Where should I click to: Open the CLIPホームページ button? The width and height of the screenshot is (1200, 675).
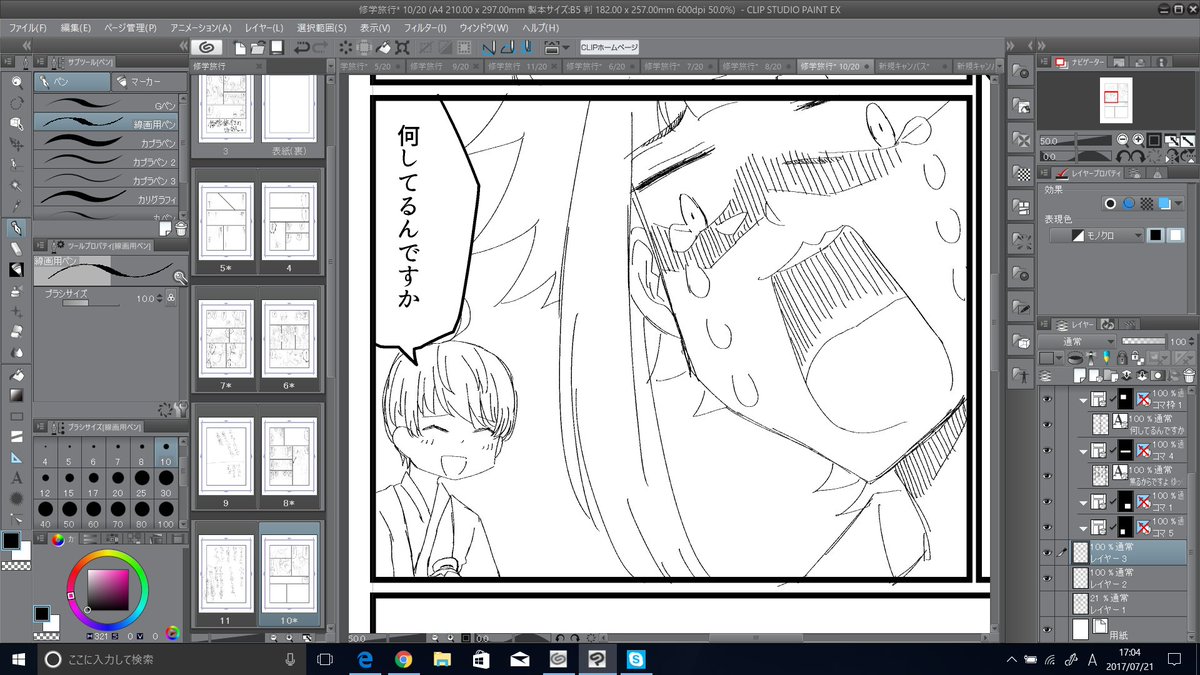pyautogui.click(x=609, y=47)
